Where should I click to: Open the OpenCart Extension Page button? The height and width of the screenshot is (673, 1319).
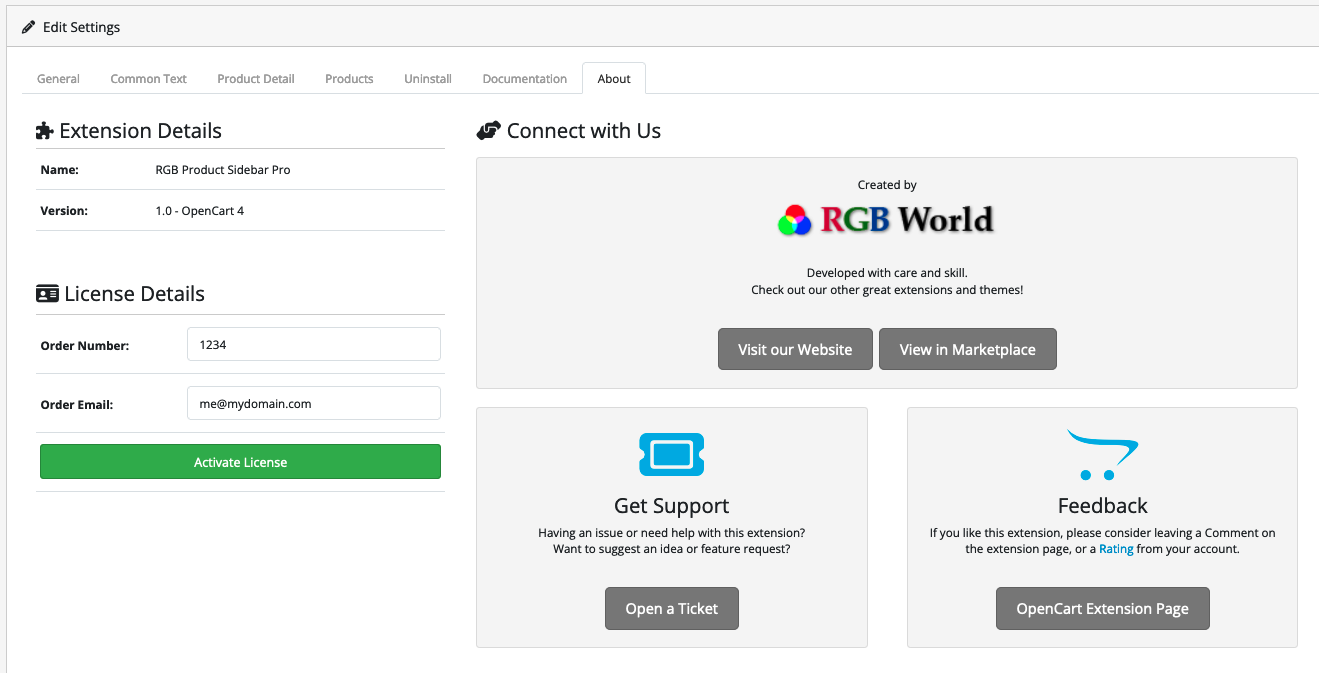coord(1103,608)
